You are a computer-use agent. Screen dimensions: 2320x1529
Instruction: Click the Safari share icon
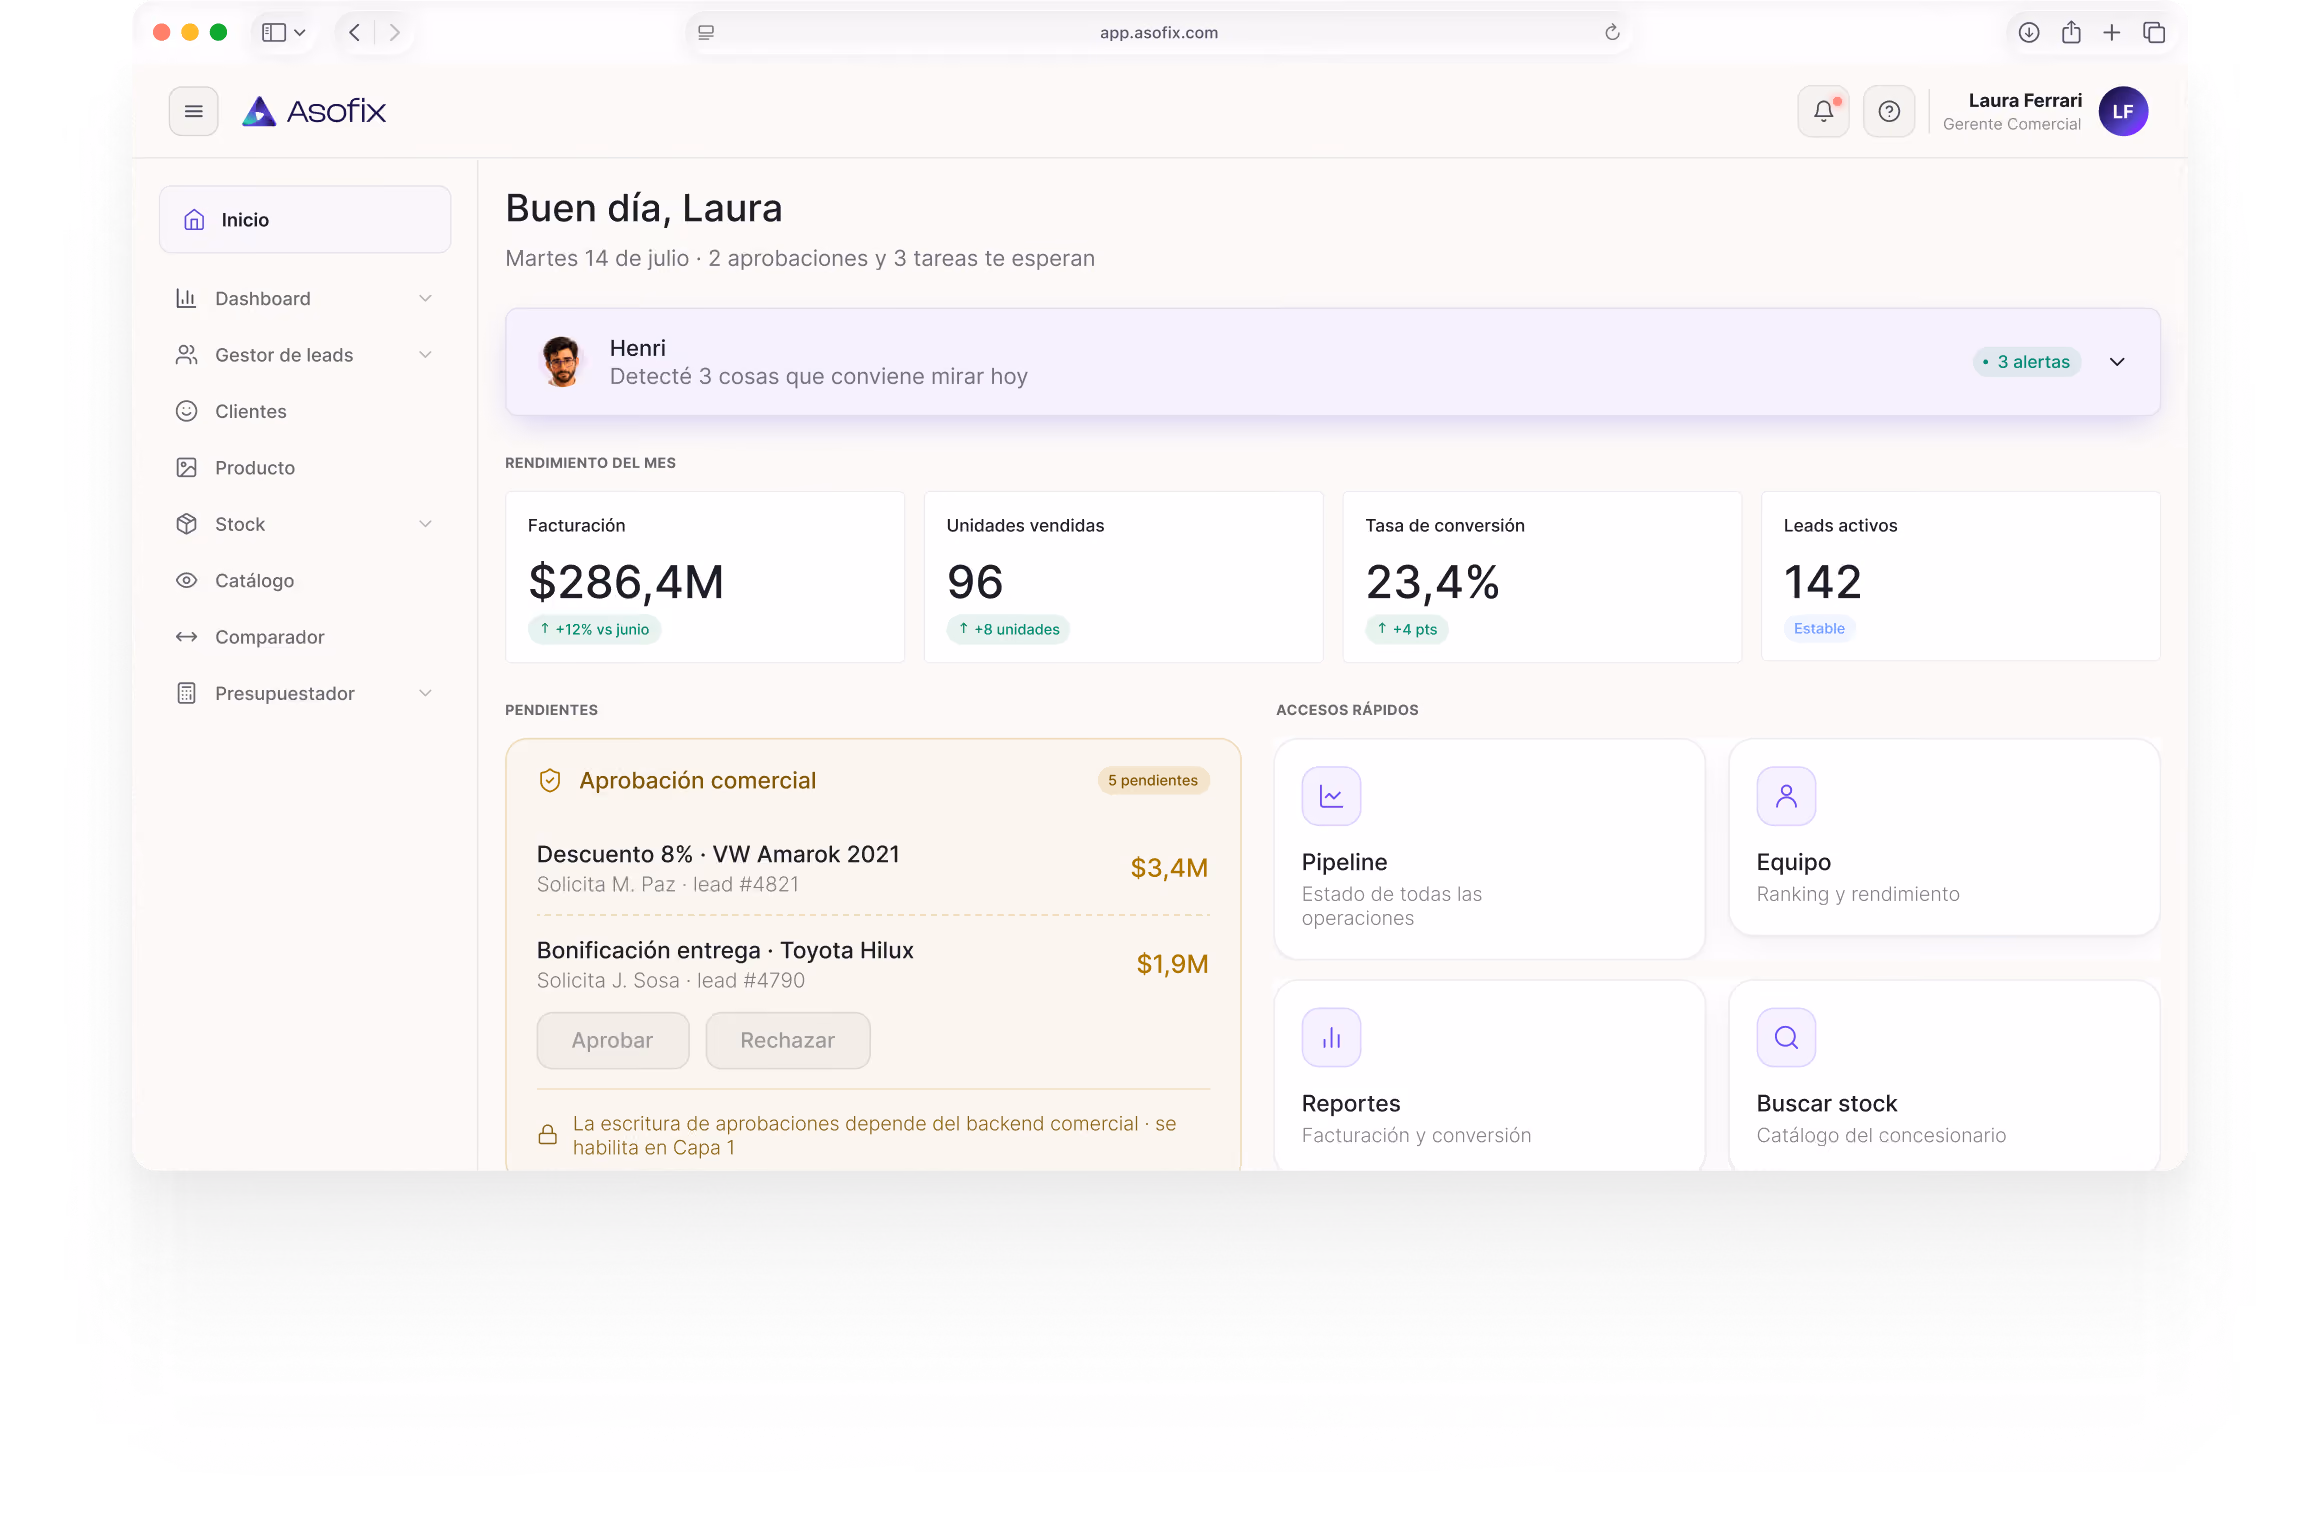click(2071, 33)
